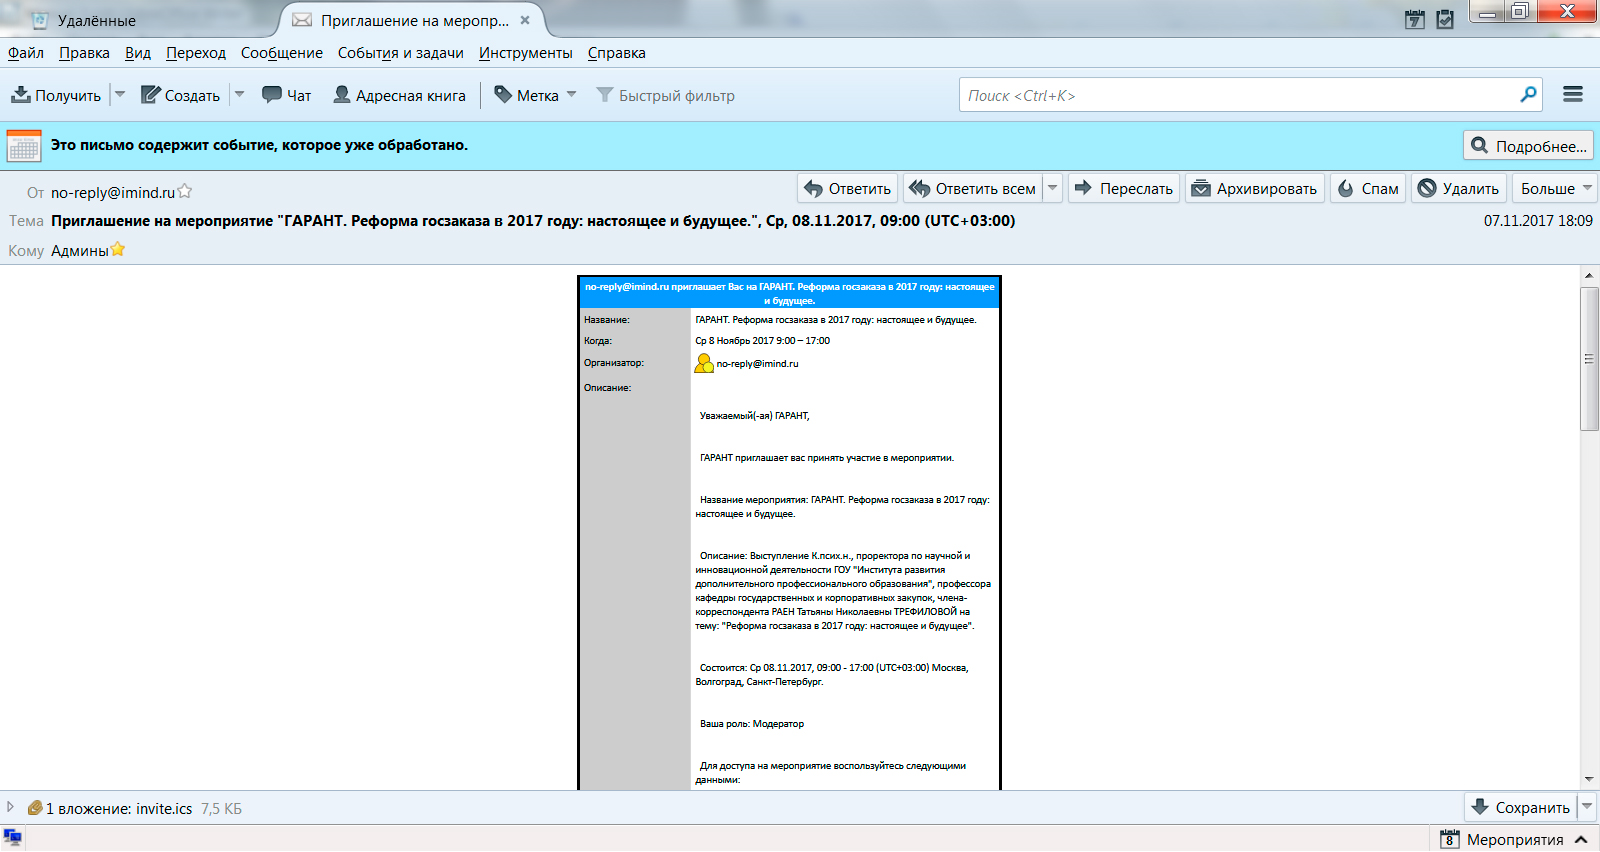The height and width of the screenshot is (852, 1600).
Task: Open the Вид menu
Action: [138, 53]
